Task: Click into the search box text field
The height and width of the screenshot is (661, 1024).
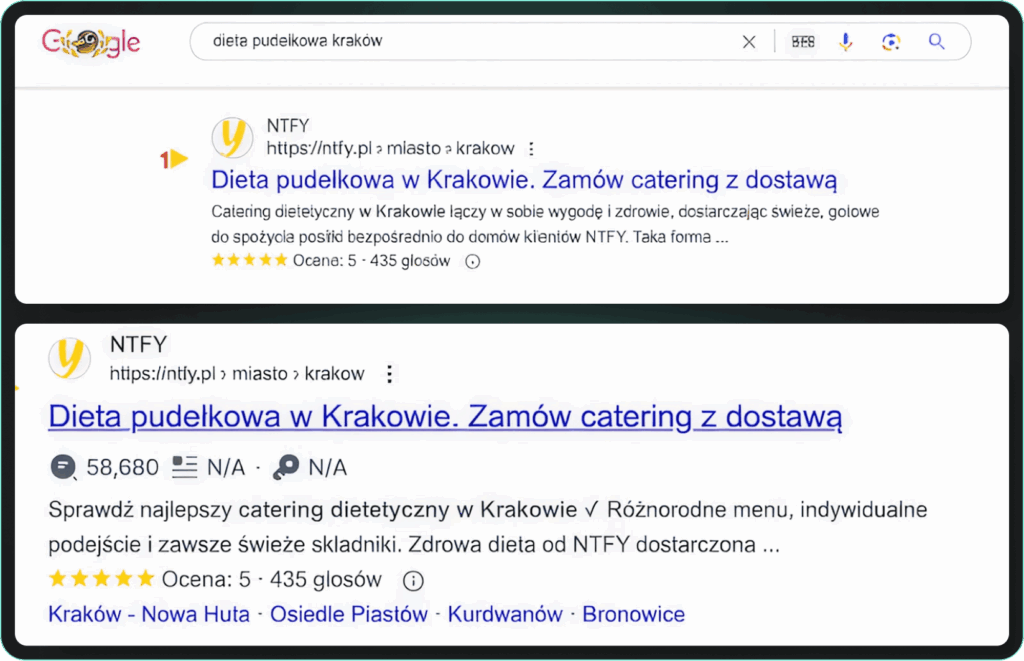Action: pos(450,42)
